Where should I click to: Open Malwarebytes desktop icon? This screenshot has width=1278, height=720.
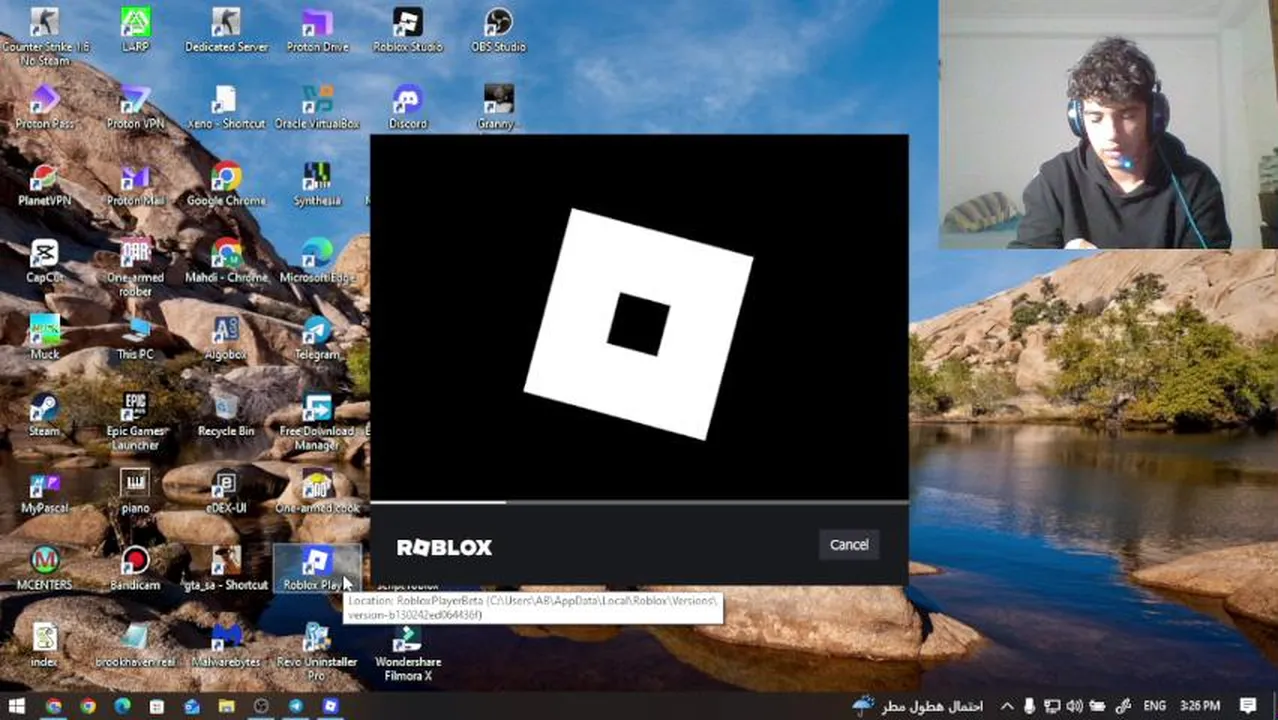(x=226, y=645)
